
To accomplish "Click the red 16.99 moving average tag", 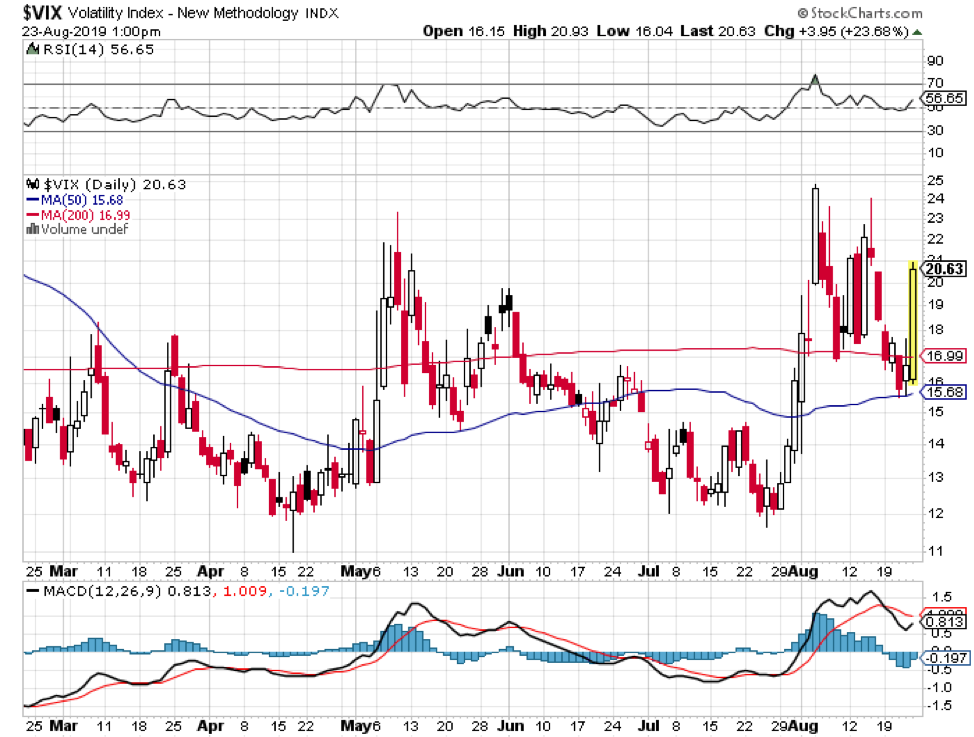I will tap(944, 355).
